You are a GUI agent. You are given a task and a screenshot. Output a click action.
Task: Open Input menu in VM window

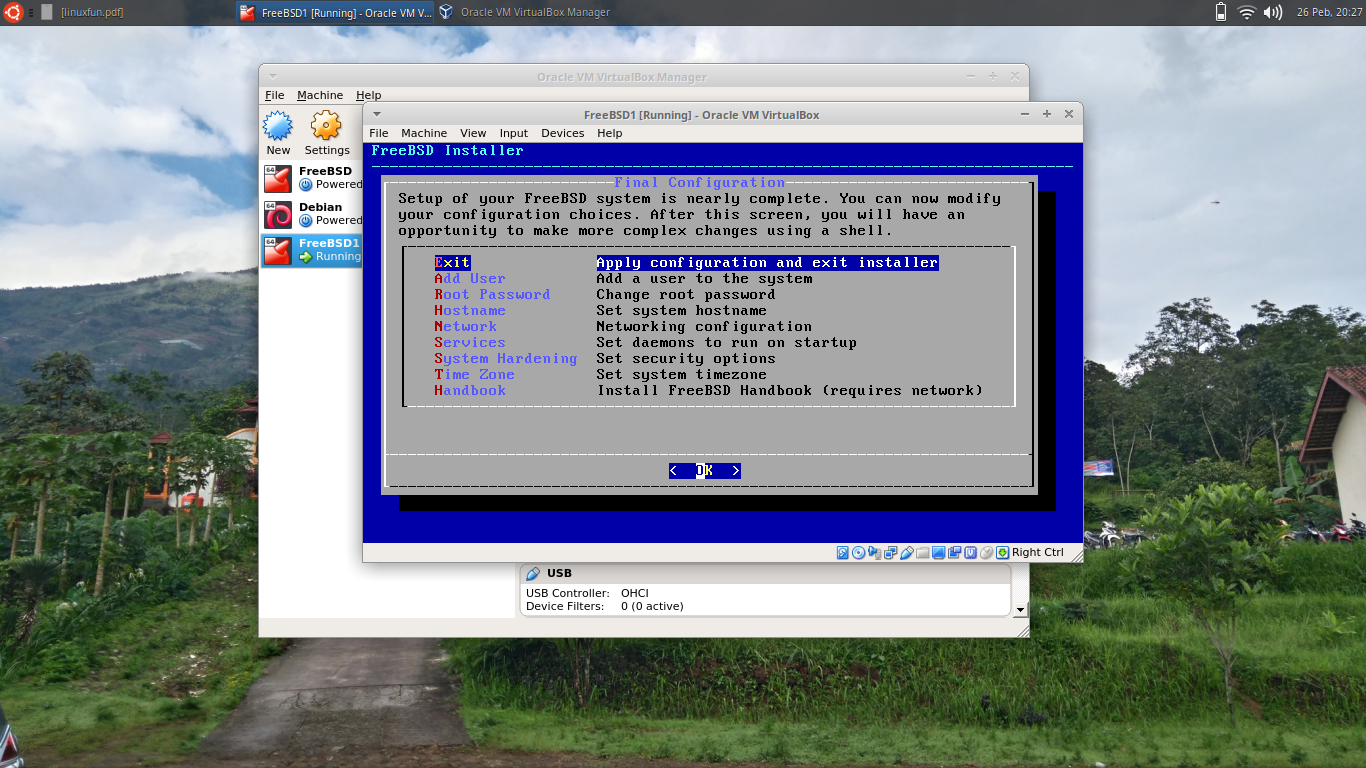click(514, 133)
